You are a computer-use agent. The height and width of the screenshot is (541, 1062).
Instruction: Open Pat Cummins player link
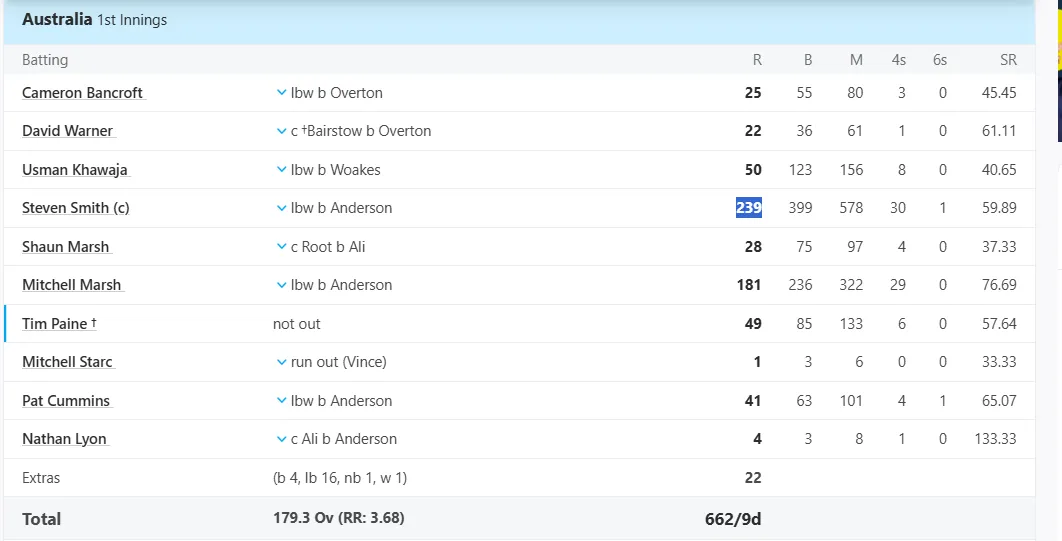(x=66, y=401)
